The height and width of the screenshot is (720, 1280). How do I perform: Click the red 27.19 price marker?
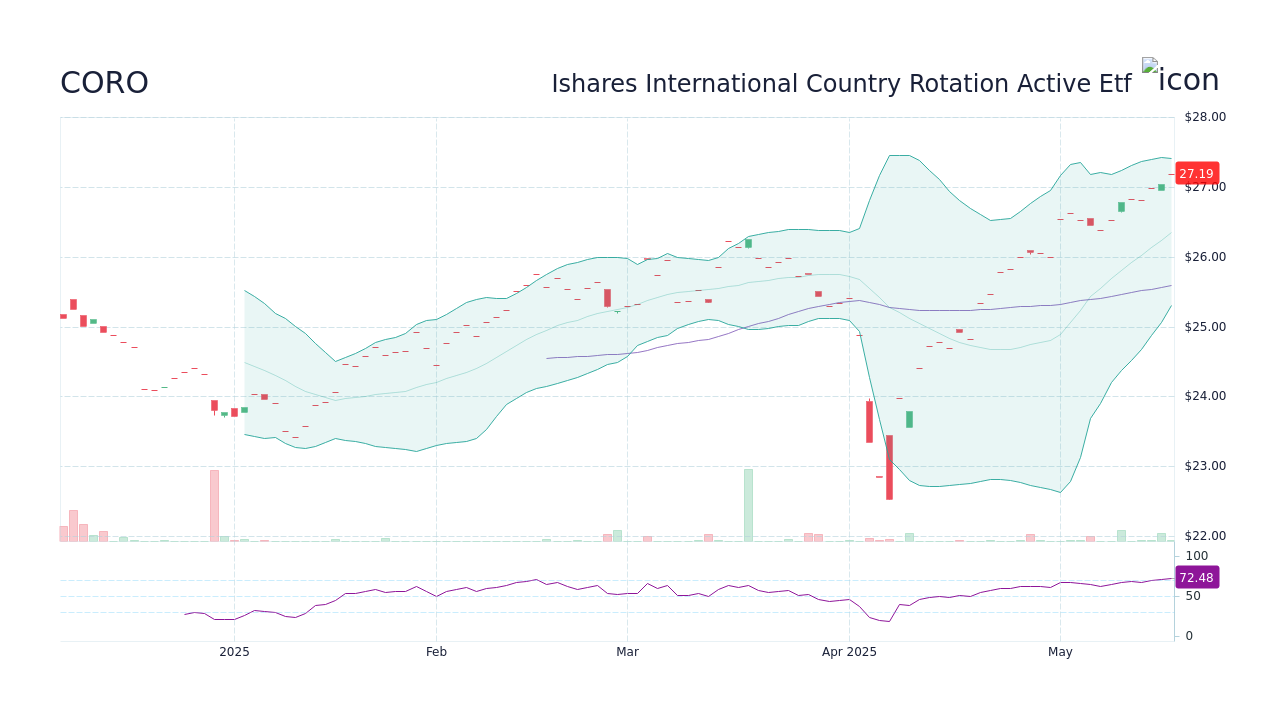[x=1197, y=173]
